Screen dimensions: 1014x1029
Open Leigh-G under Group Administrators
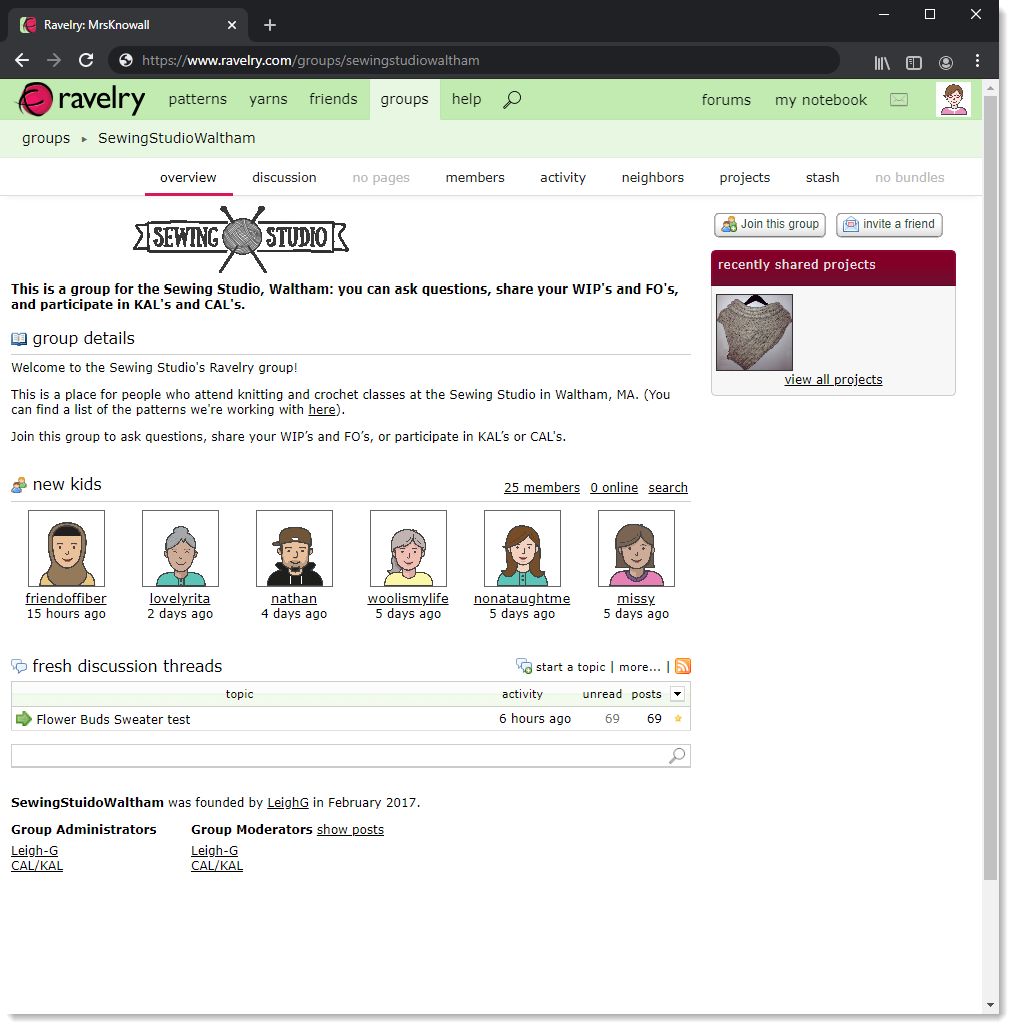coord(35,850)
